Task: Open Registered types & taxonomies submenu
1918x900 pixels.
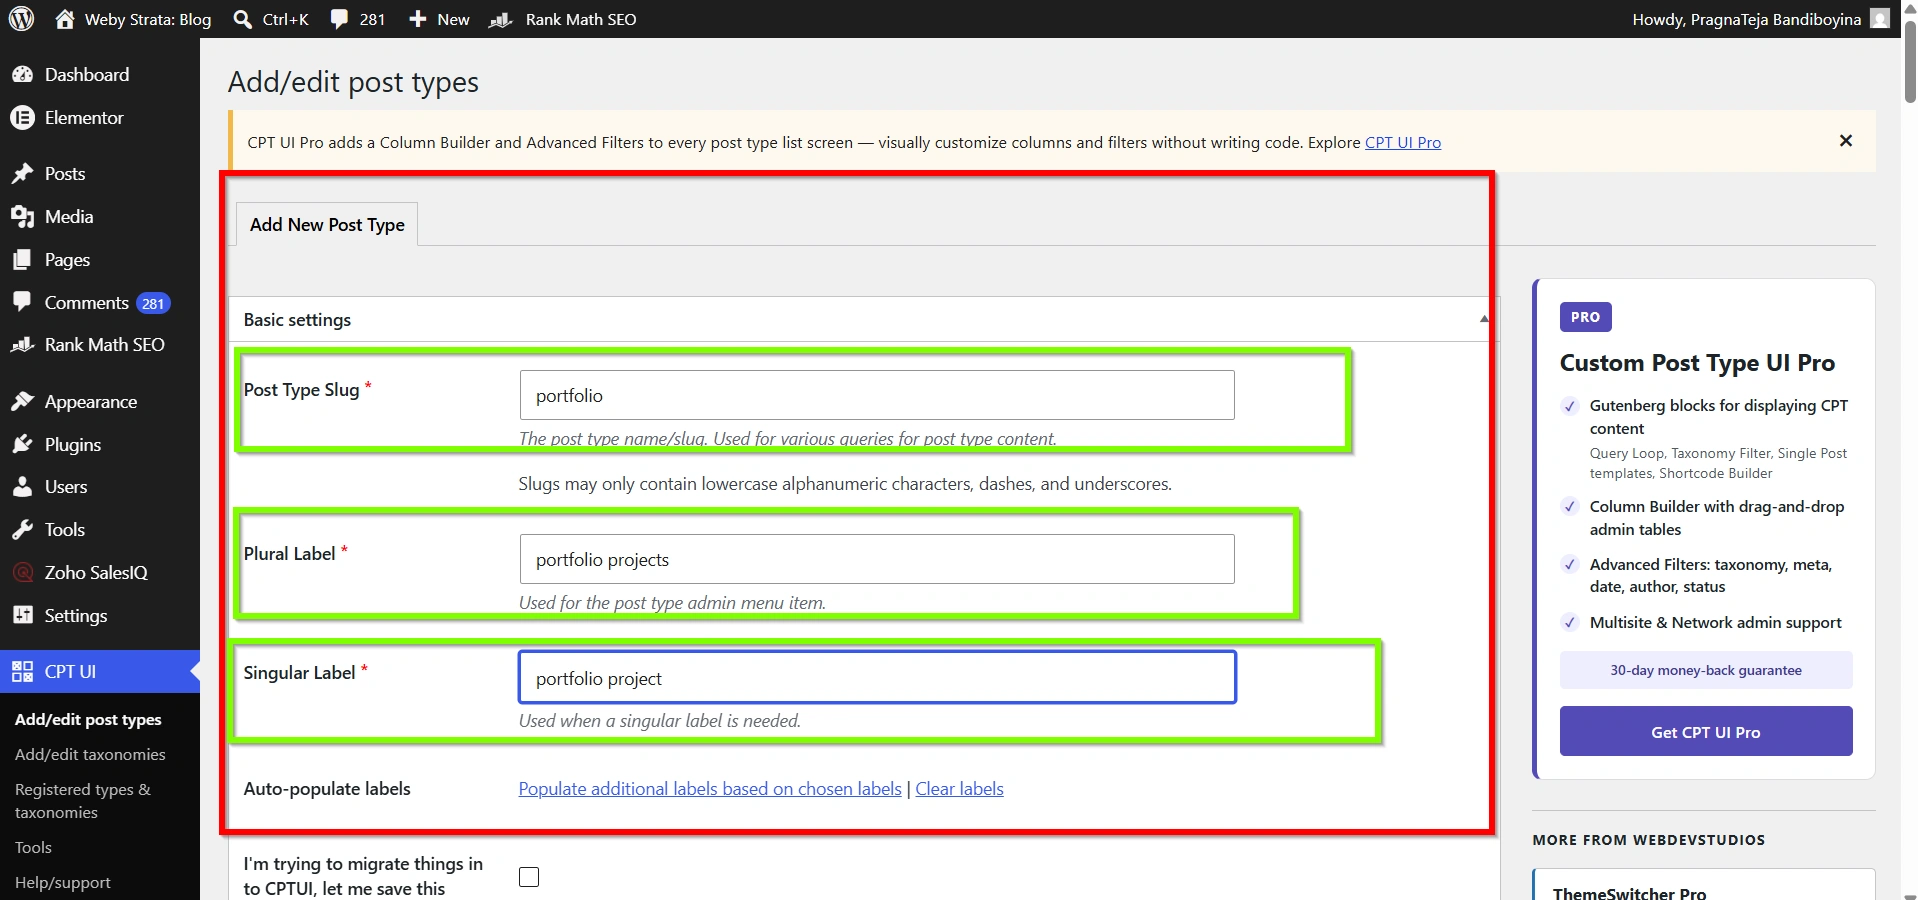Action: pyautogui.click(x=83, y=801)
